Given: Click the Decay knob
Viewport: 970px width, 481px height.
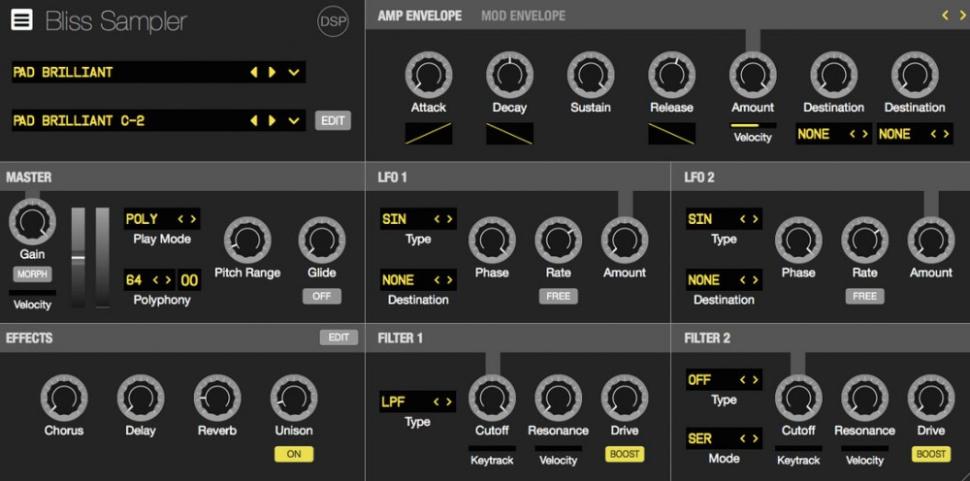Looking at the screenshot, I should pyautogui.click(x=510, y=75).
